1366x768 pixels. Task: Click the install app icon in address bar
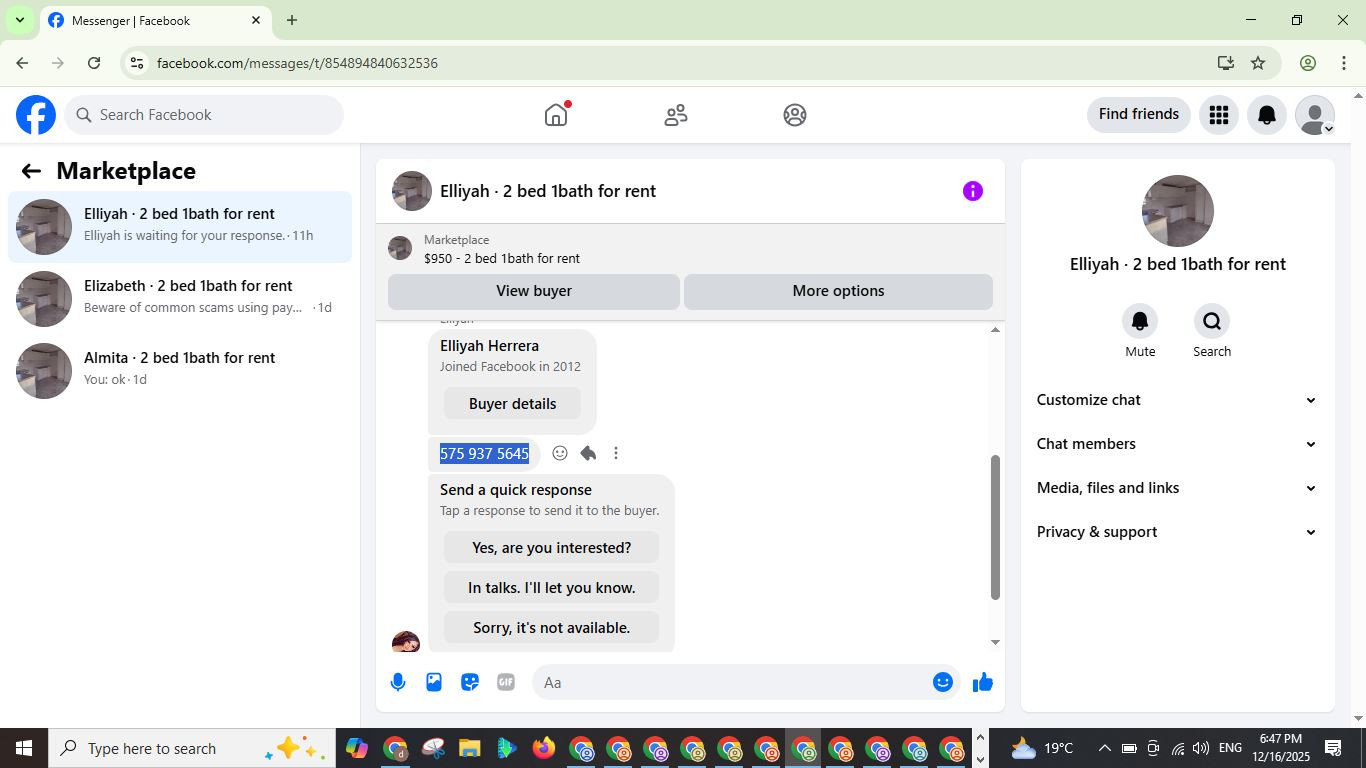point(1226,63)
